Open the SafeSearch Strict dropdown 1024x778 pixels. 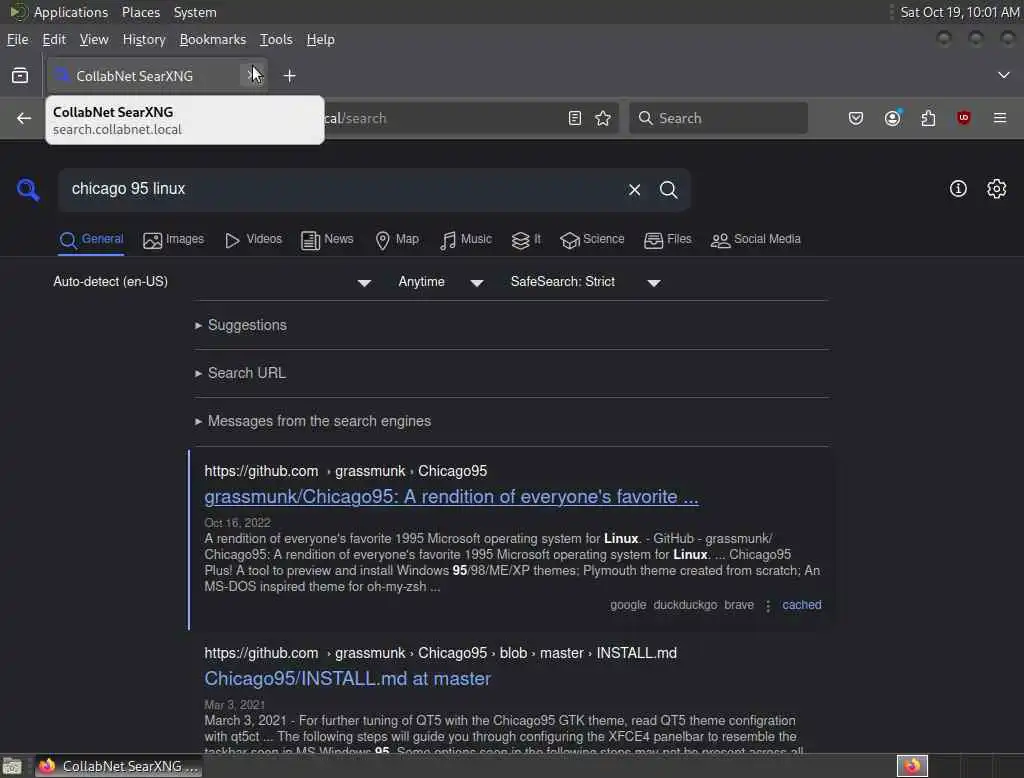coord(585,282)
